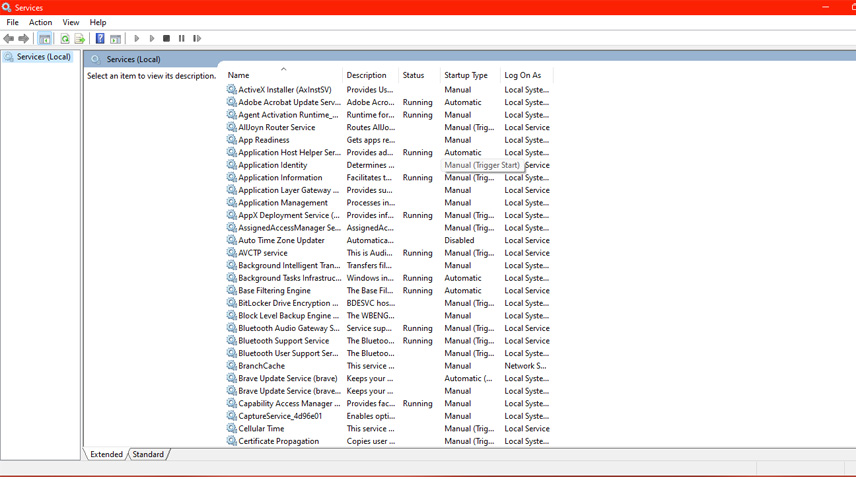Switch to the Standard tab
Screen dimensions: 856x482
click(x=148, y=454)
